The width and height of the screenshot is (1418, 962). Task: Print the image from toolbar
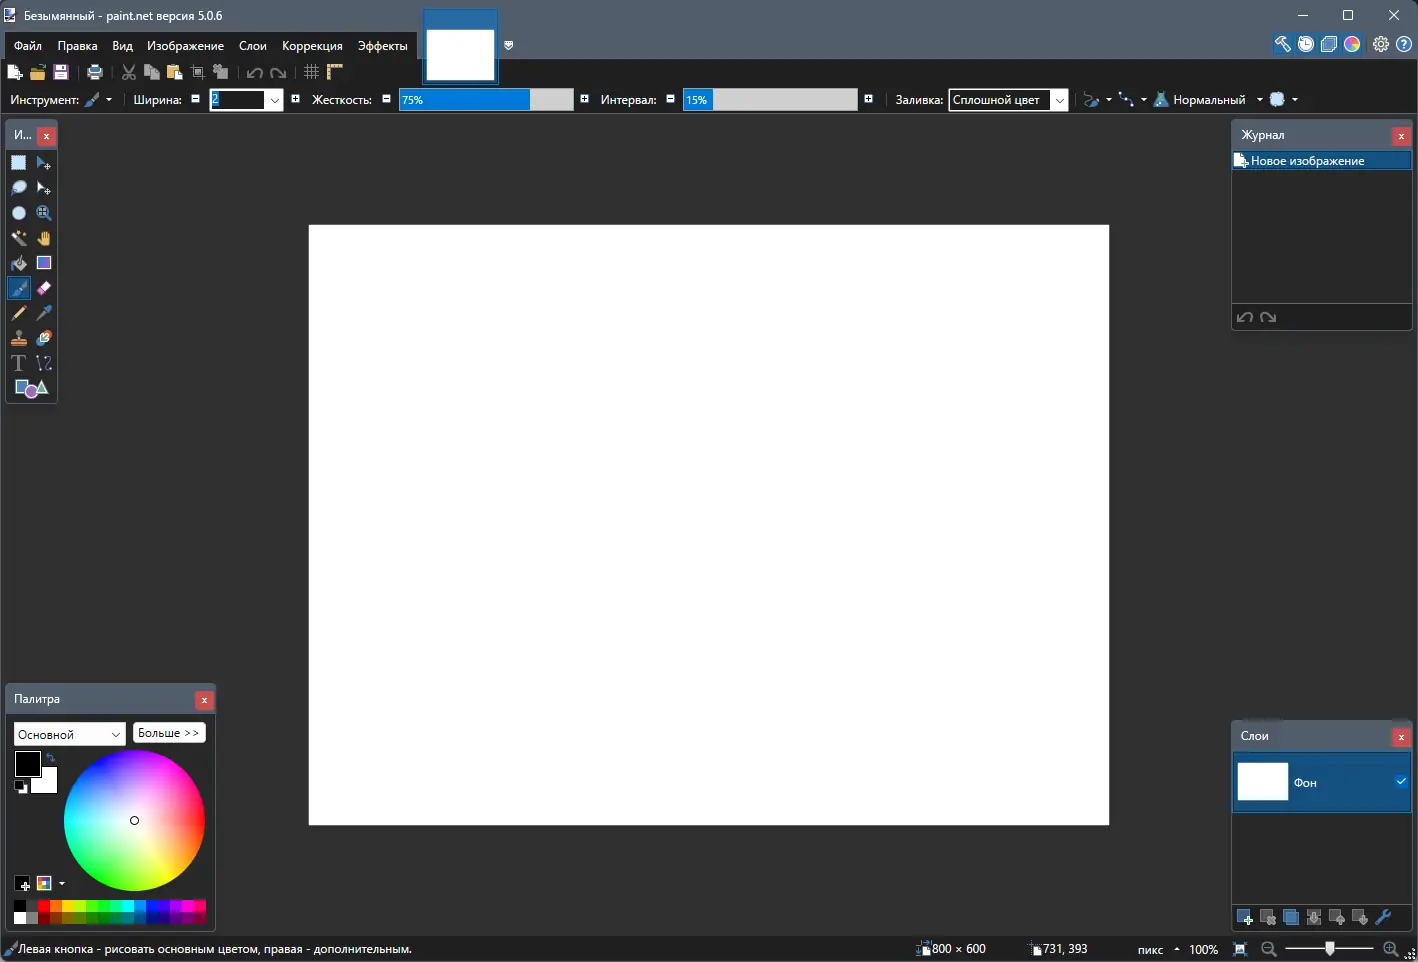(x=95, y=72)
